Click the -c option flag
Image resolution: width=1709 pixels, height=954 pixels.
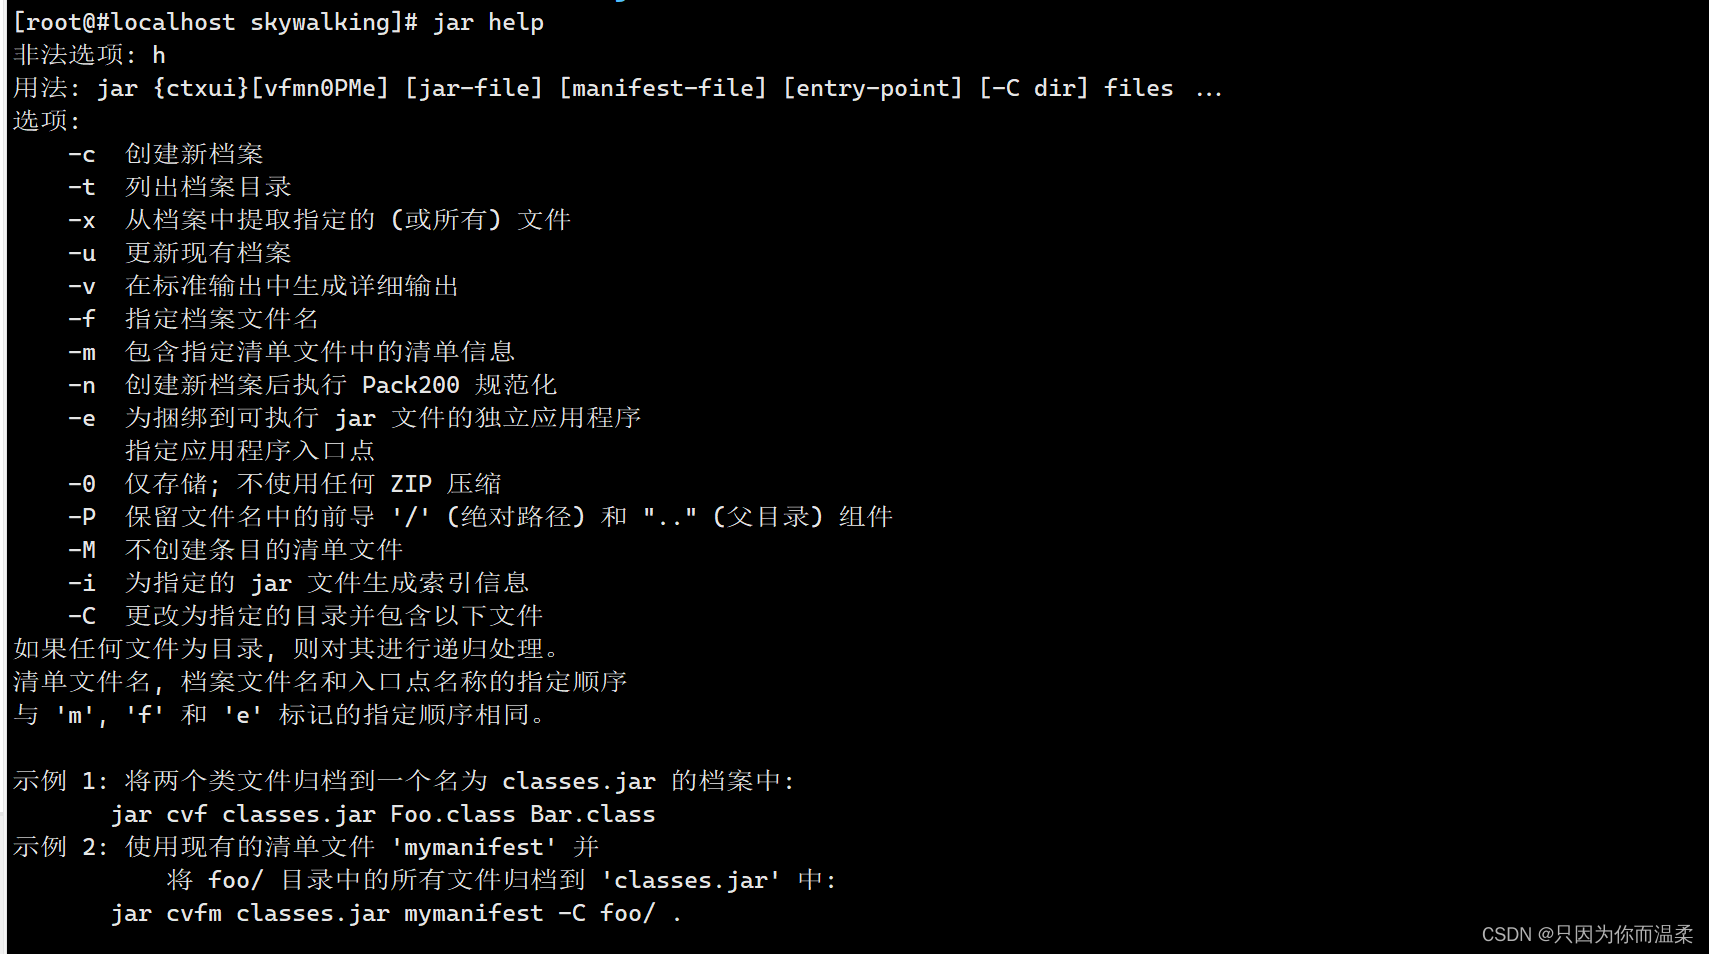point(82,154)
